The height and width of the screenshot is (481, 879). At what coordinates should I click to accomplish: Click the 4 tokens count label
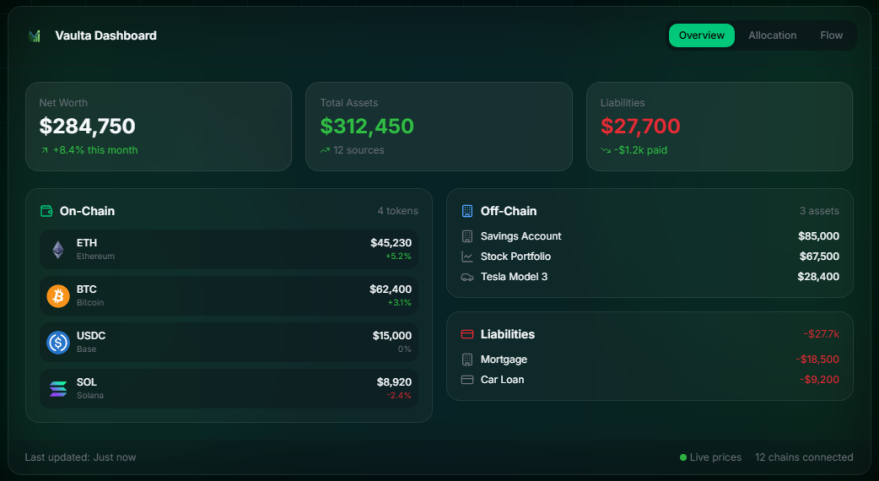click(x=397, y=211)
